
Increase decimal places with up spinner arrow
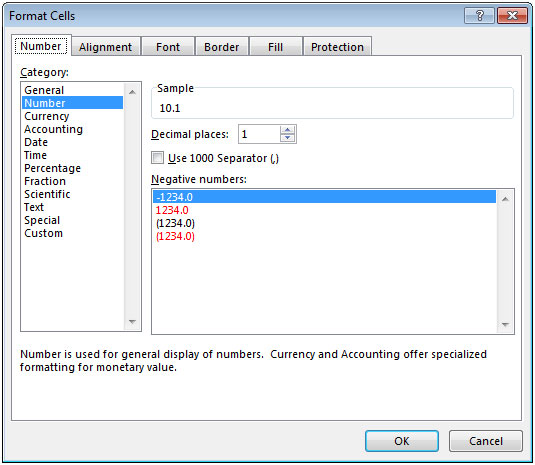coord(287,130)
